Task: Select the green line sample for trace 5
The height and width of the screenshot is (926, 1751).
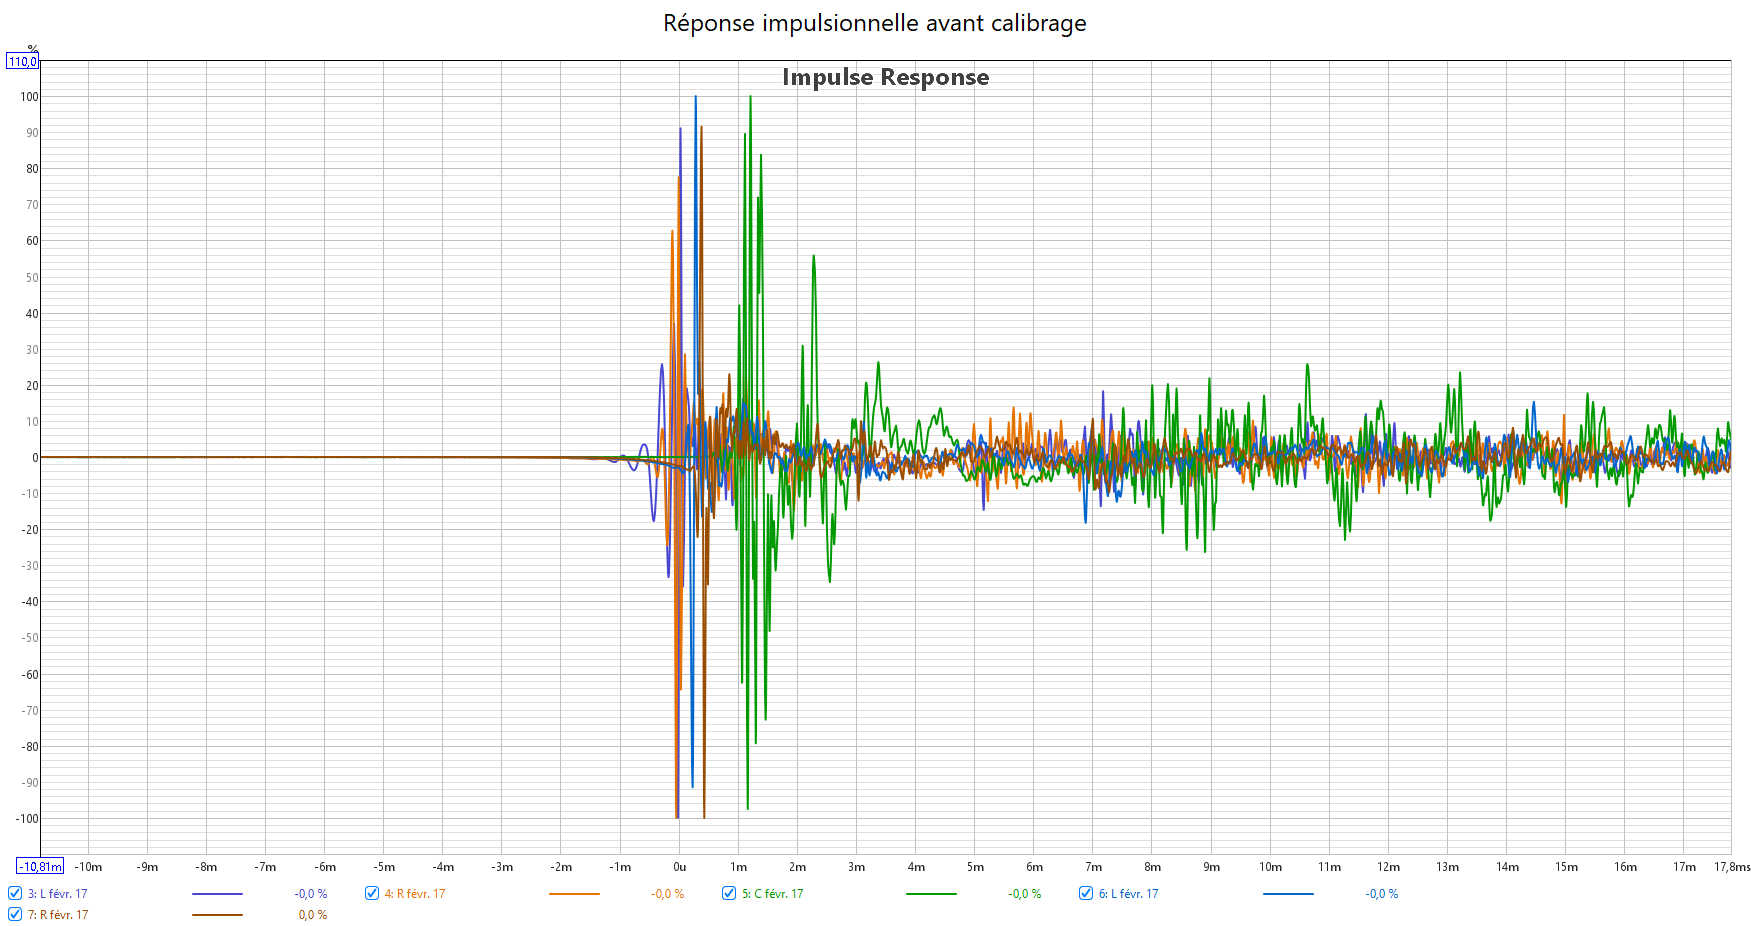Action: (931, 894)
